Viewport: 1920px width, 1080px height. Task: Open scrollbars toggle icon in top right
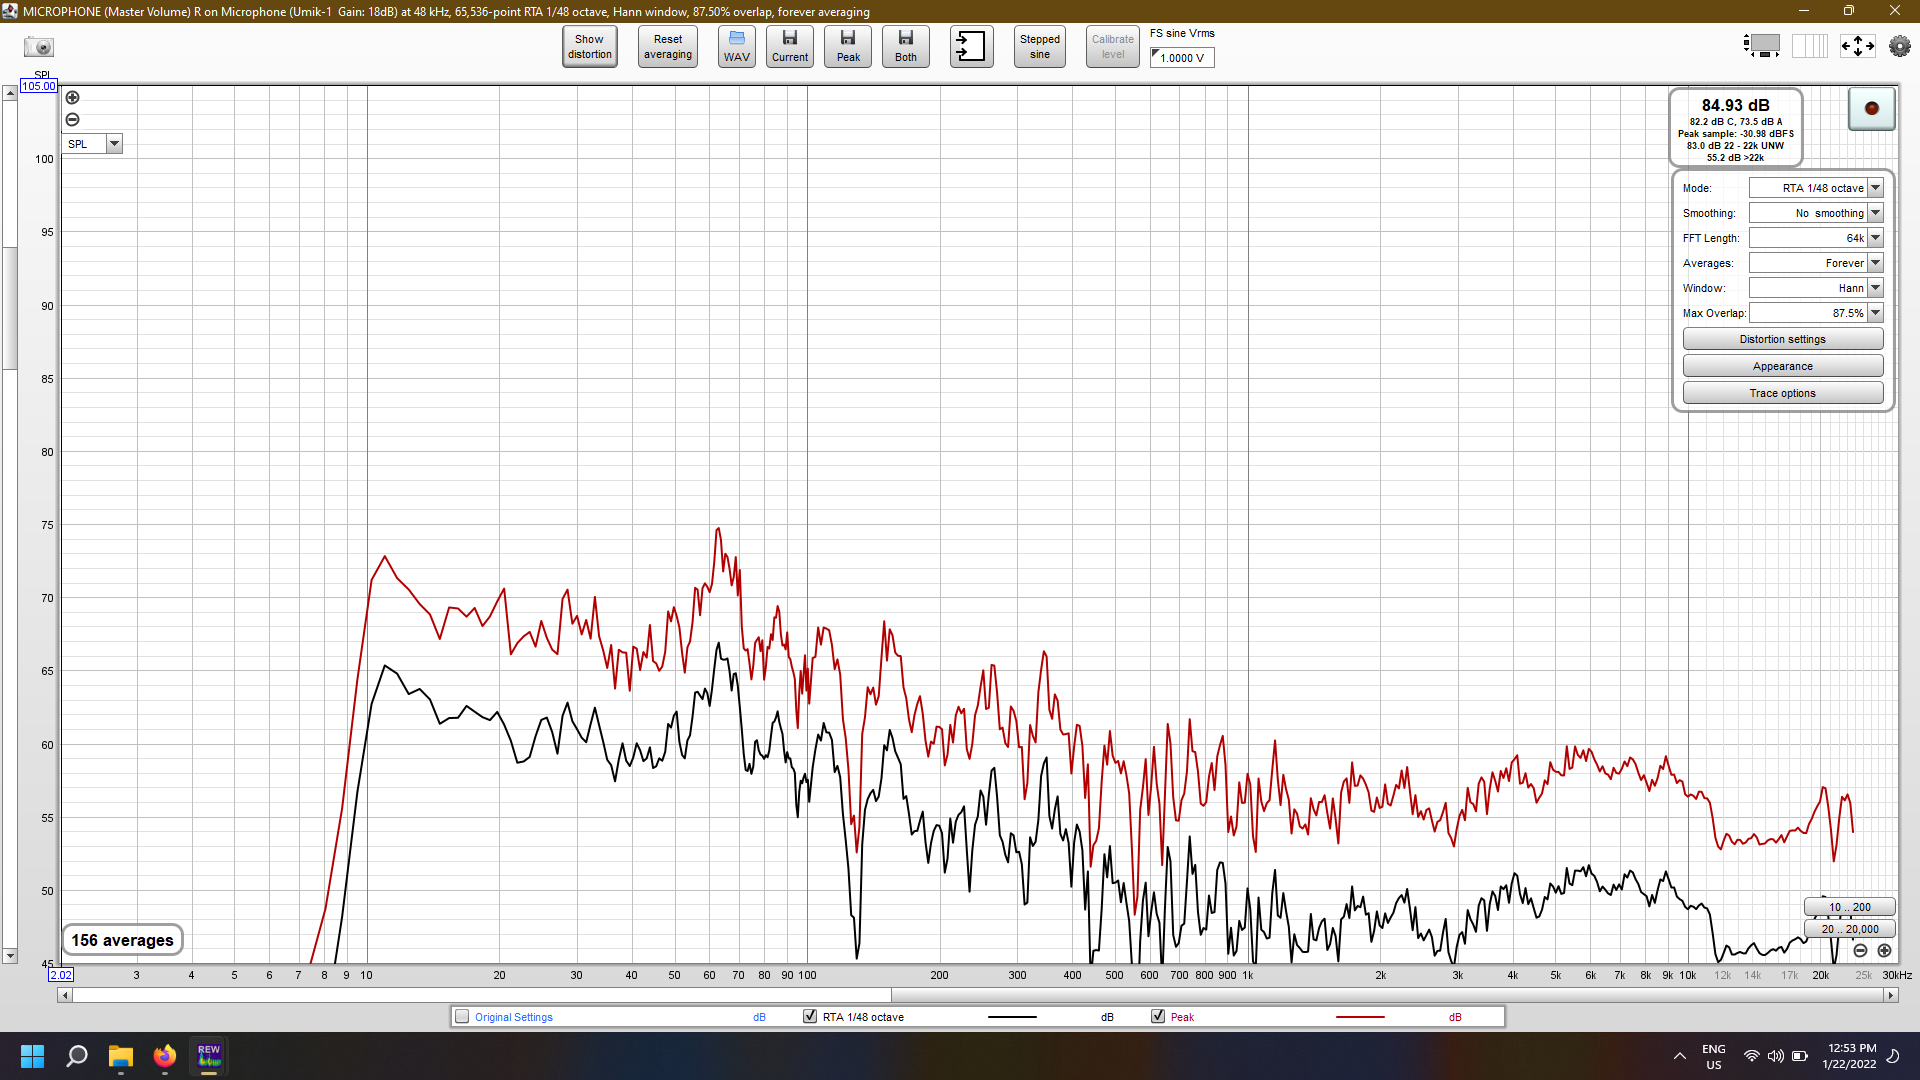pyautogui.click(x=1762, y=46)
